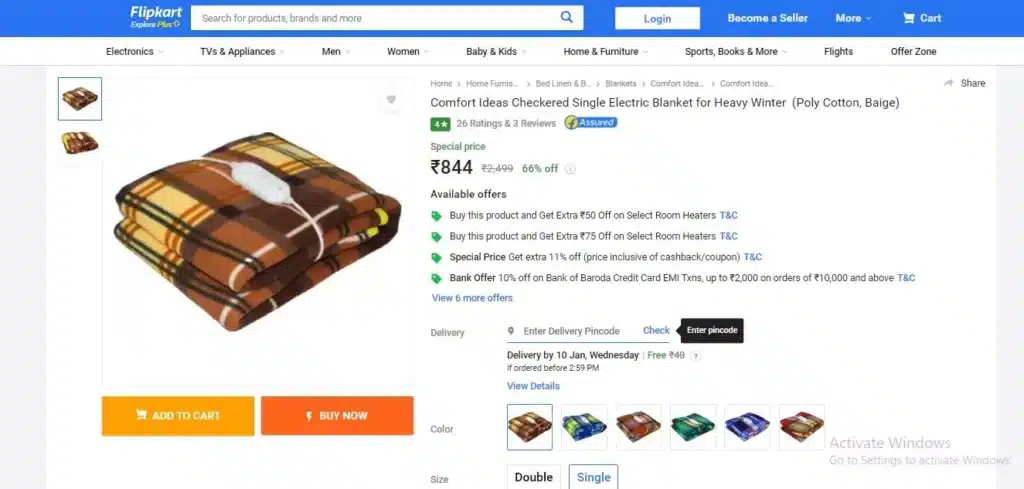The width and height of the screenshot is (1024, 489).
Task: Click the Flipkart Assured badge
Action: pos(590,122)
